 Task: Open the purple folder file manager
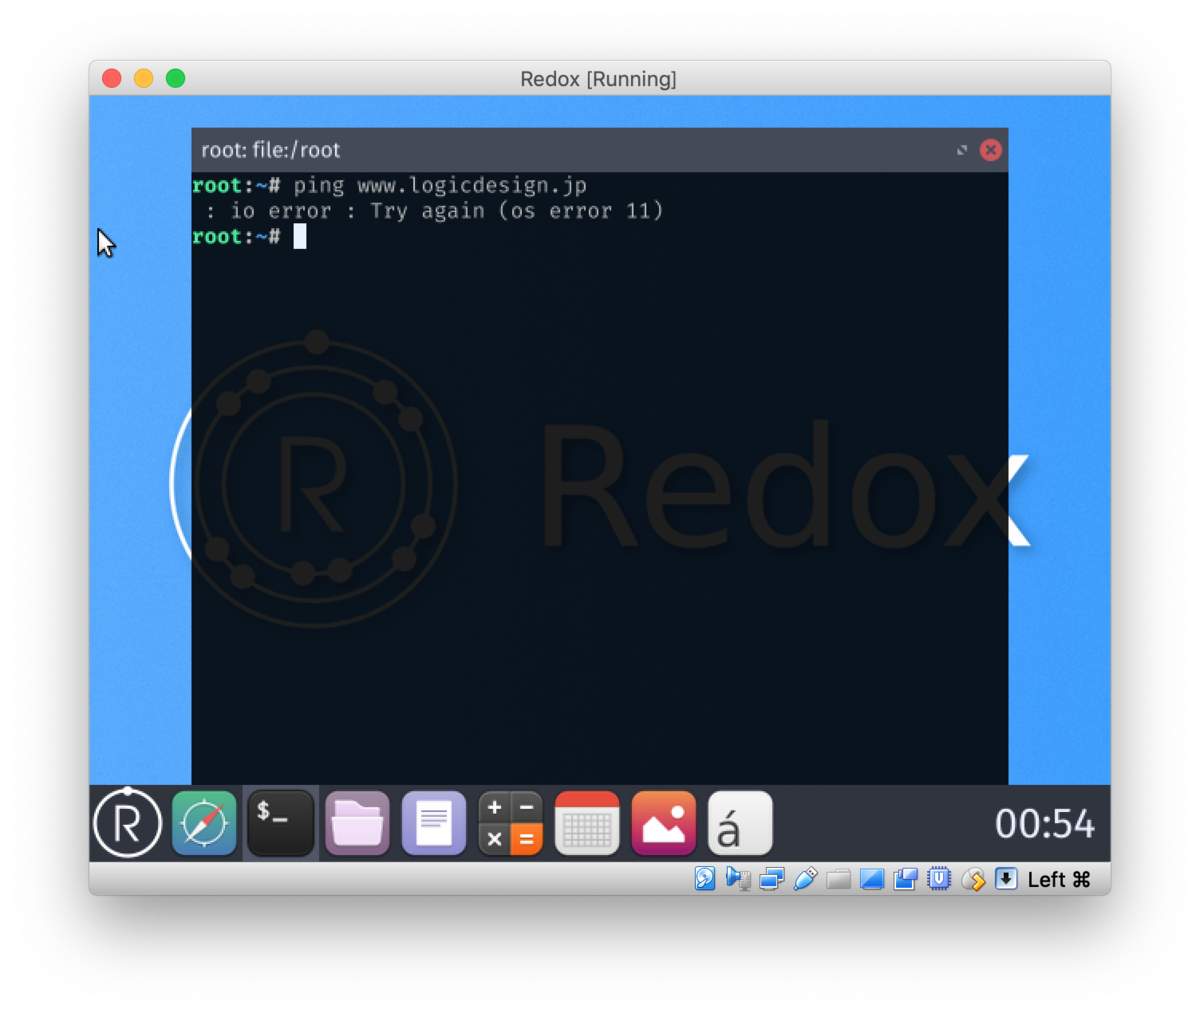coord(357,823)
